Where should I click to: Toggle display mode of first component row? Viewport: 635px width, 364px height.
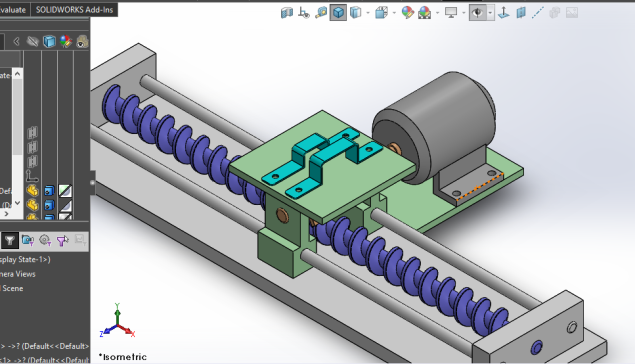(x=49, y=190)
